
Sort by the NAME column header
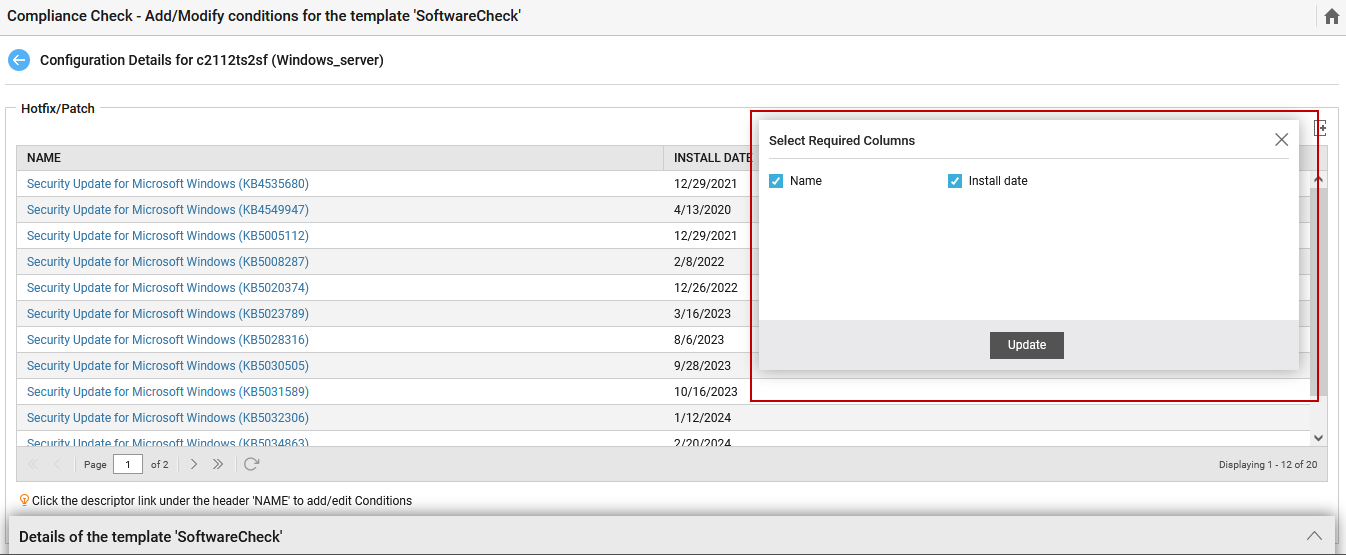(340, 158)
